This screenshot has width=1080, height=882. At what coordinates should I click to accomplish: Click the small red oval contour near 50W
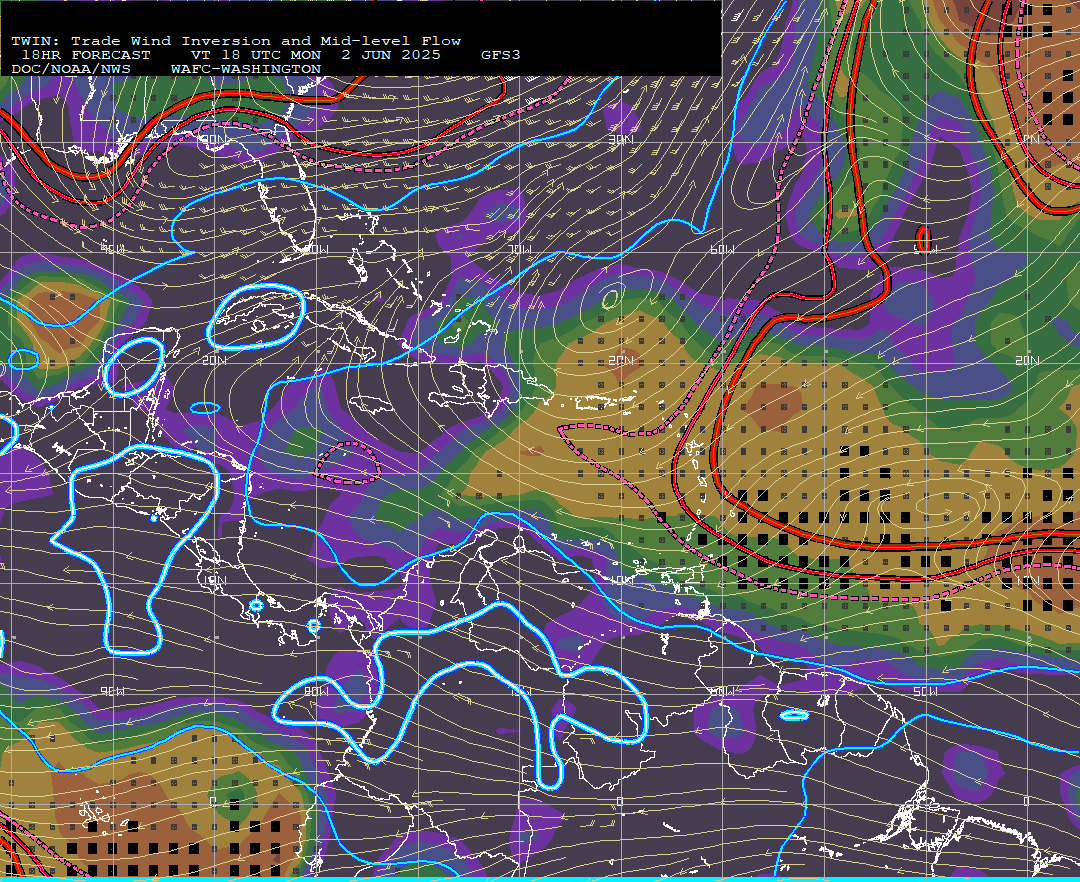(924, 240)
